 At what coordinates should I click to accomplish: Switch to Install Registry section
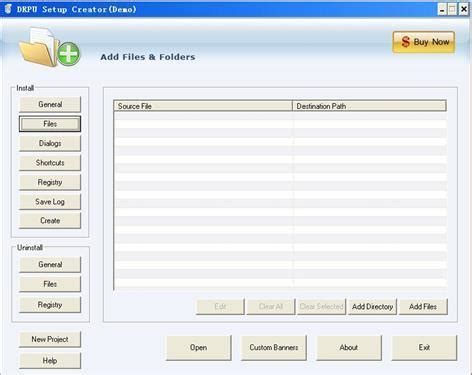50,182
